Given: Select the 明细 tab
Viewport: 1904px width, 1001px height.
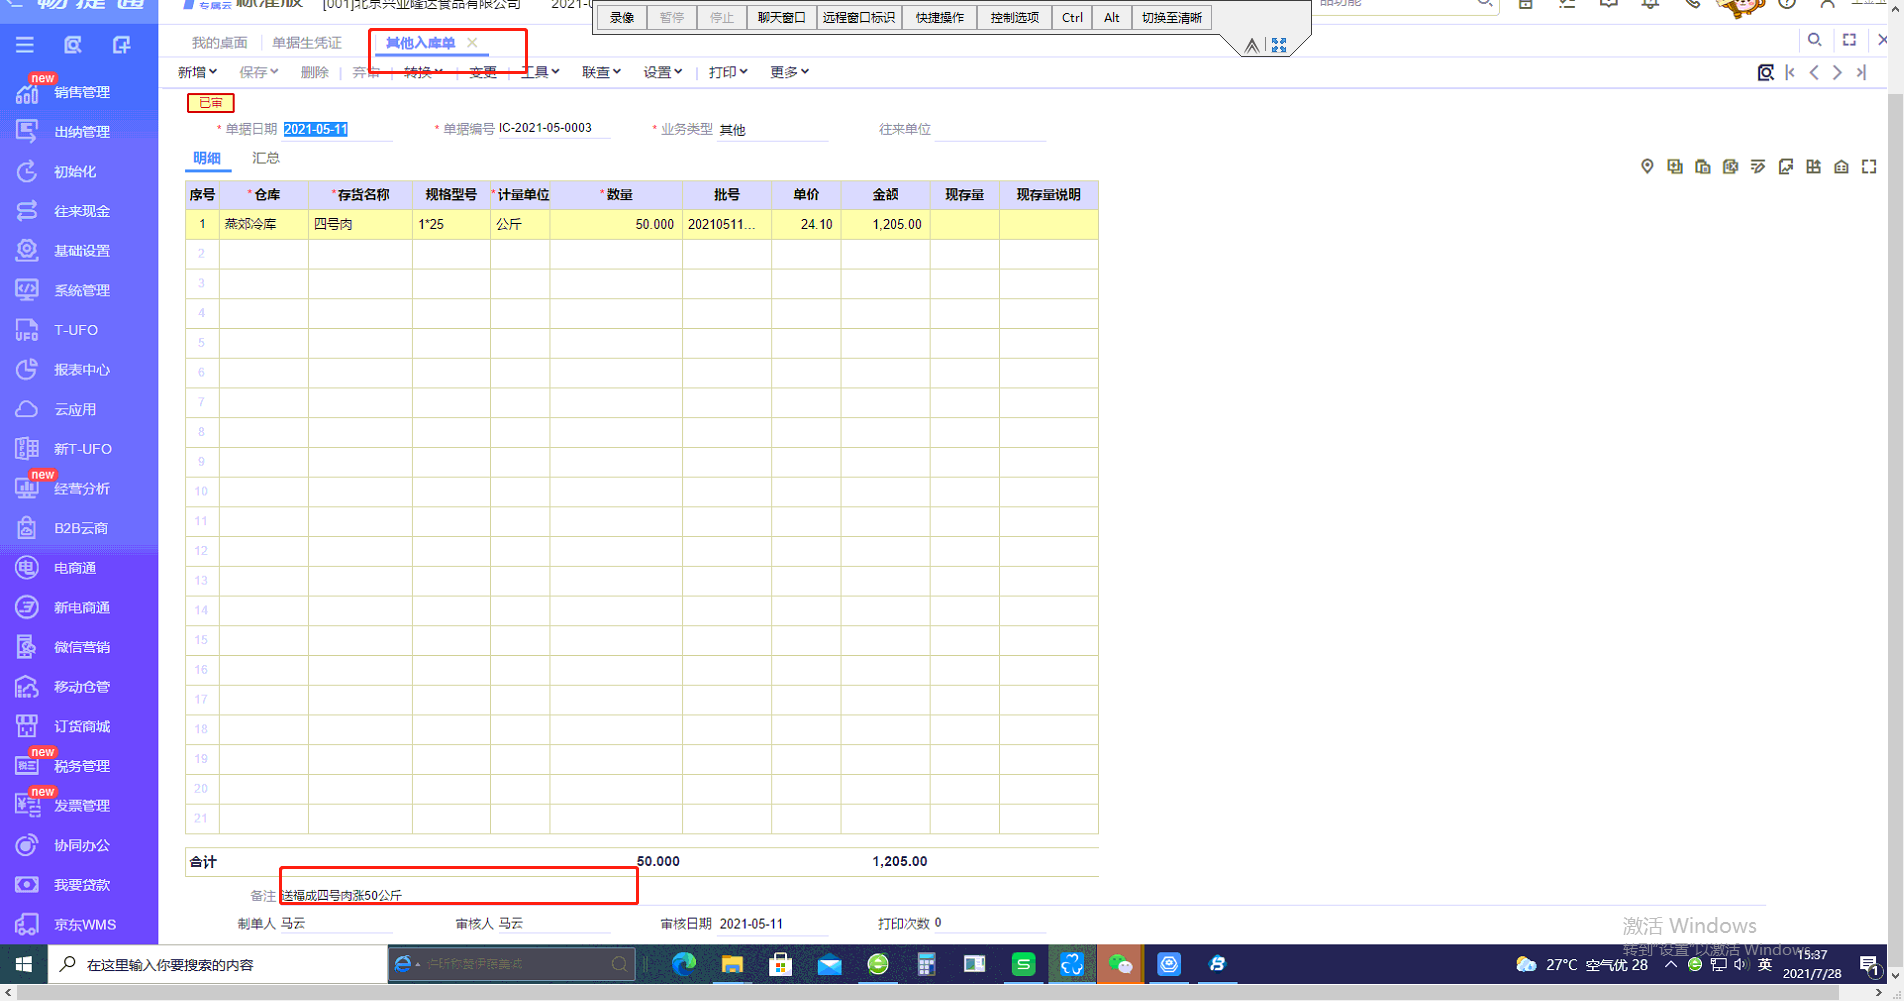Looking at the screenshot, I should [x=207, y=158].
